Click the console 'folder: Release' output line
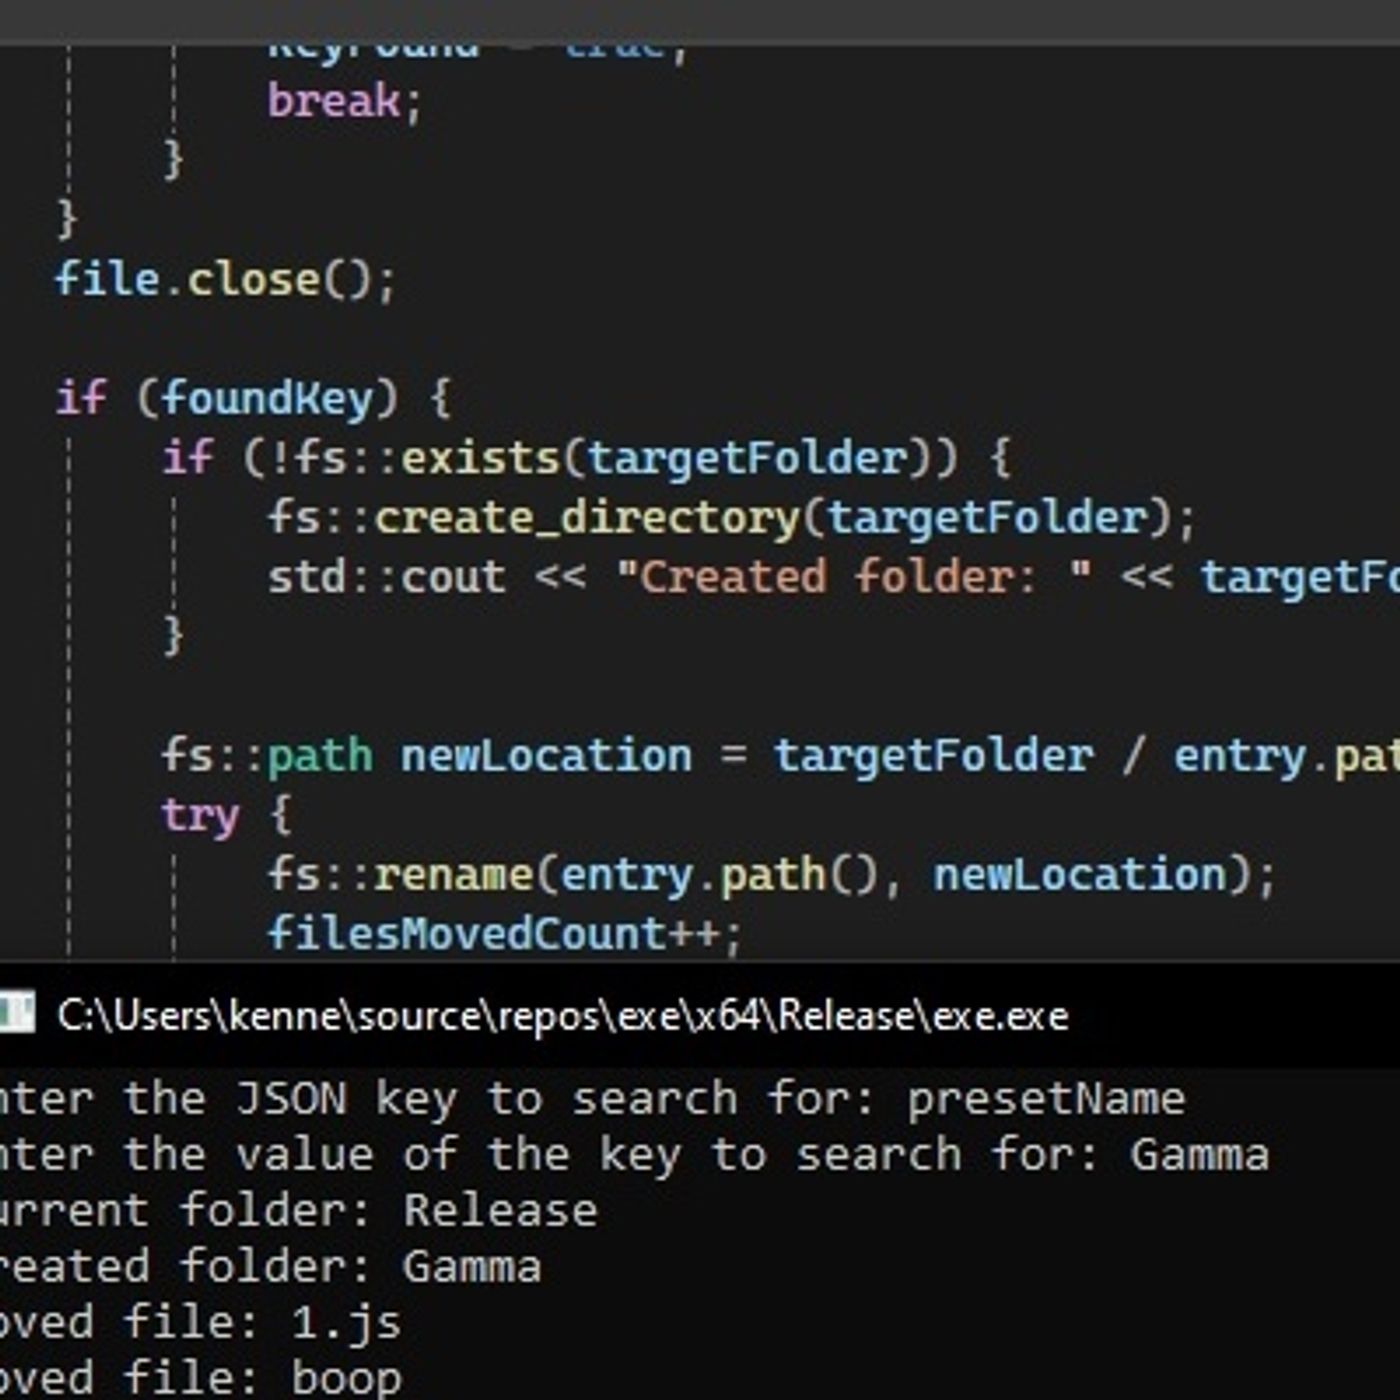Image resolution: width=1400 pixels, height=1400 pixels. (x=299, y=1211)
